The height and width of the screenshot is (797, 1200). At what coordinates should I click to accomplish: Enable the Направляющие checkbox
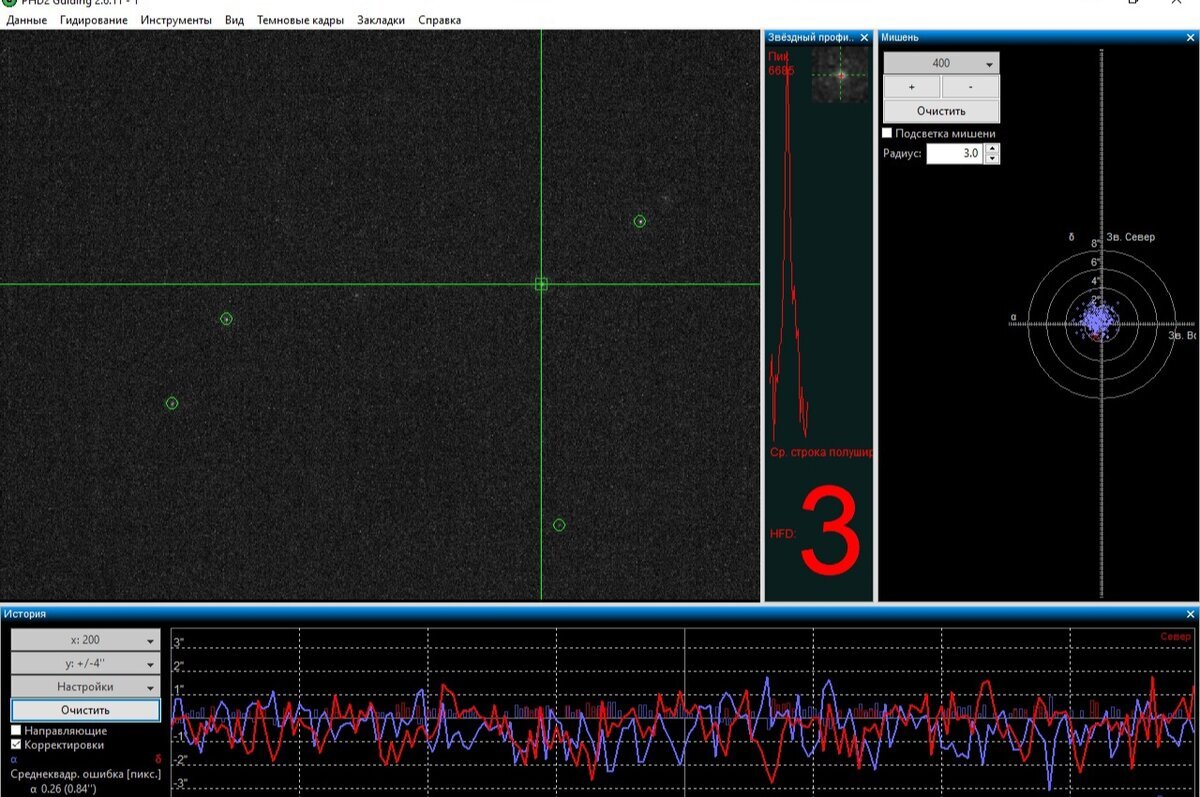point(16,731)
